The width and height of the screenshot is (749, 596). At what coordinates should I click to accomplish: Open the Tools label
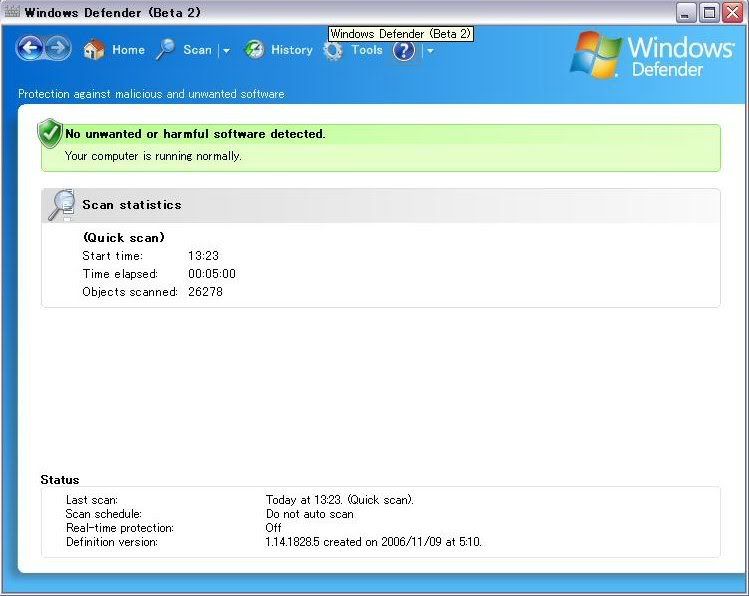[x=367, y=50]
